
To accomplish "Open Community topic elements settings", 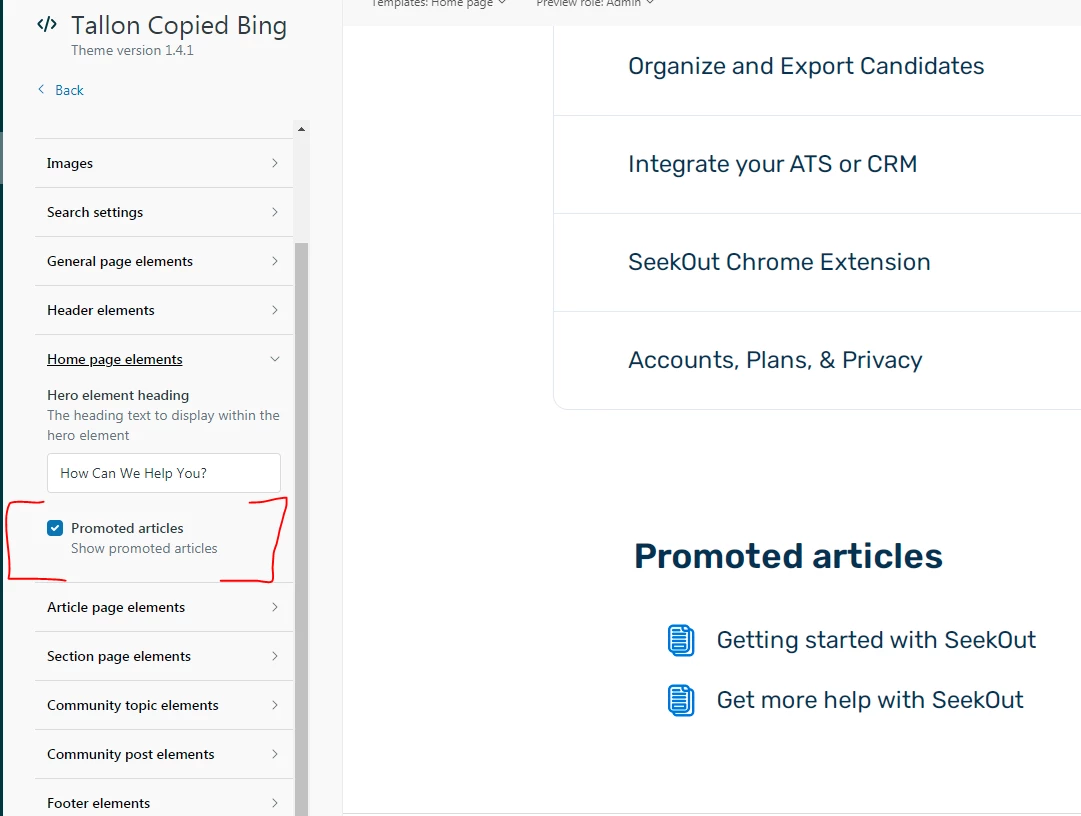I will pos(164,705).
